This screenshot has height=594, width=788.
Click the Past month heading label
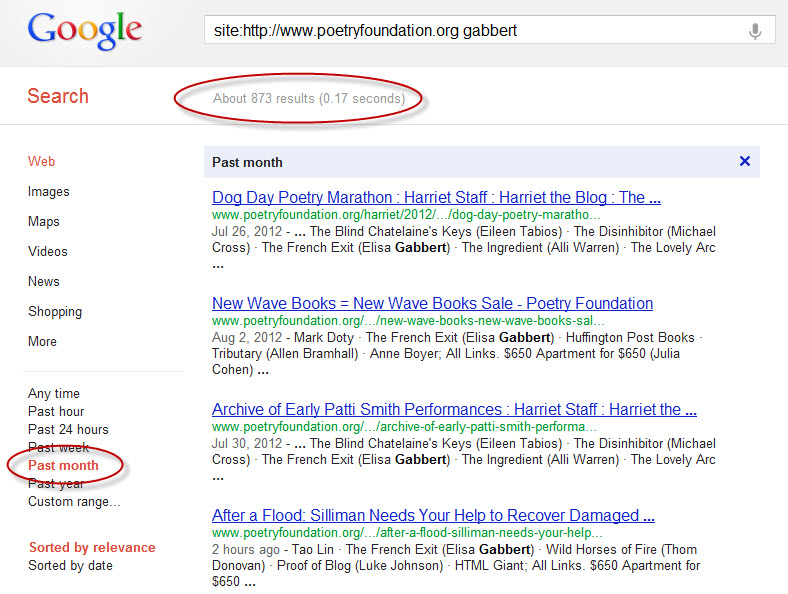[247, 162]
